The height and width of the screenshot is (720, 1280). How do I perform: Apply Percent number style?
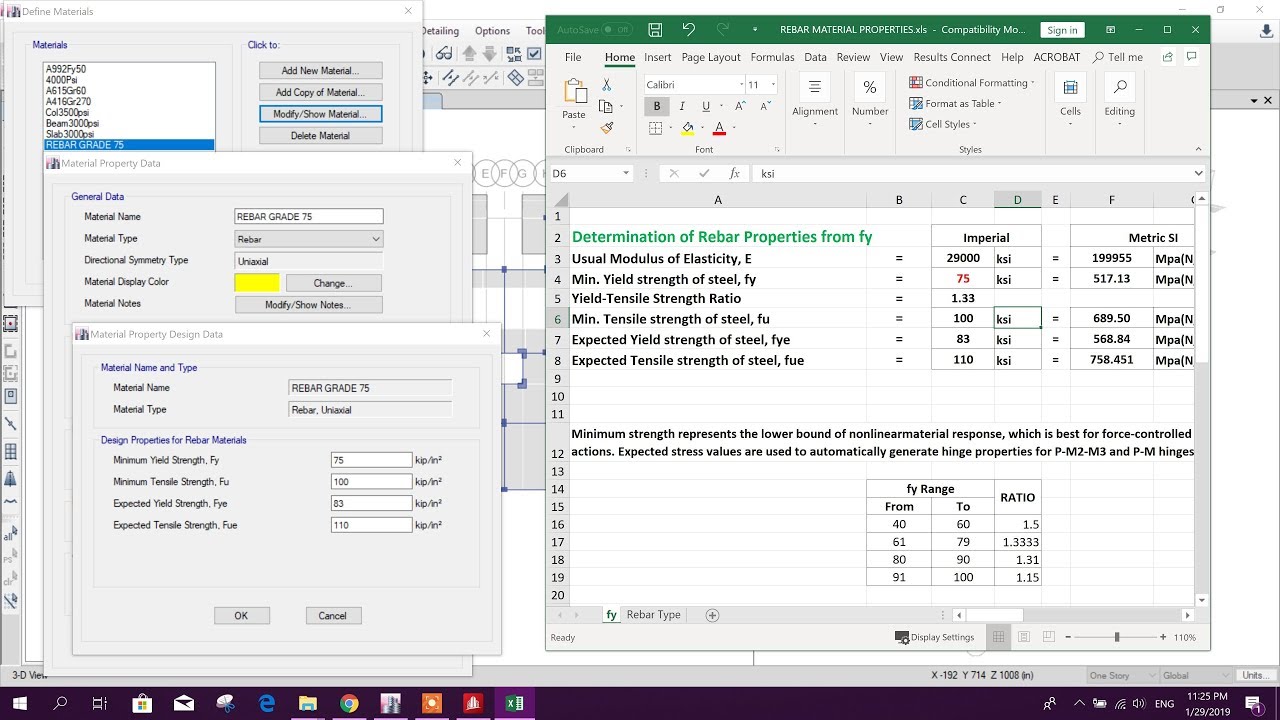point(870,87)
